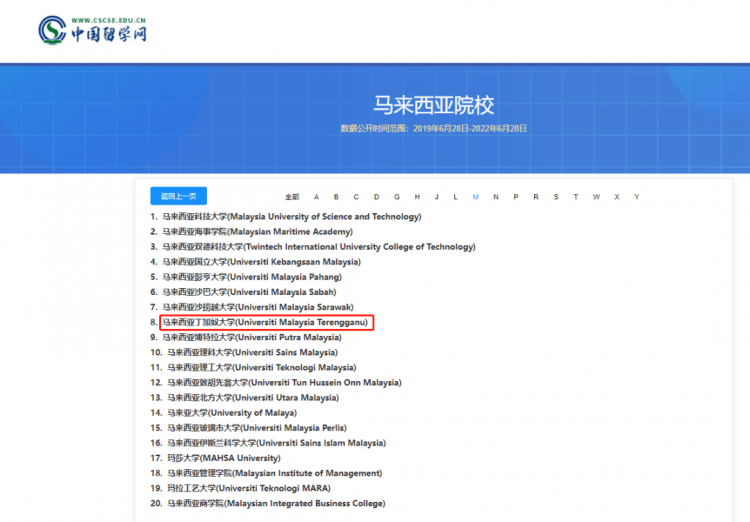This screenshot has width=750, height=522.
Task: Select the highlighted letter M tab
Action: point(475,197)
